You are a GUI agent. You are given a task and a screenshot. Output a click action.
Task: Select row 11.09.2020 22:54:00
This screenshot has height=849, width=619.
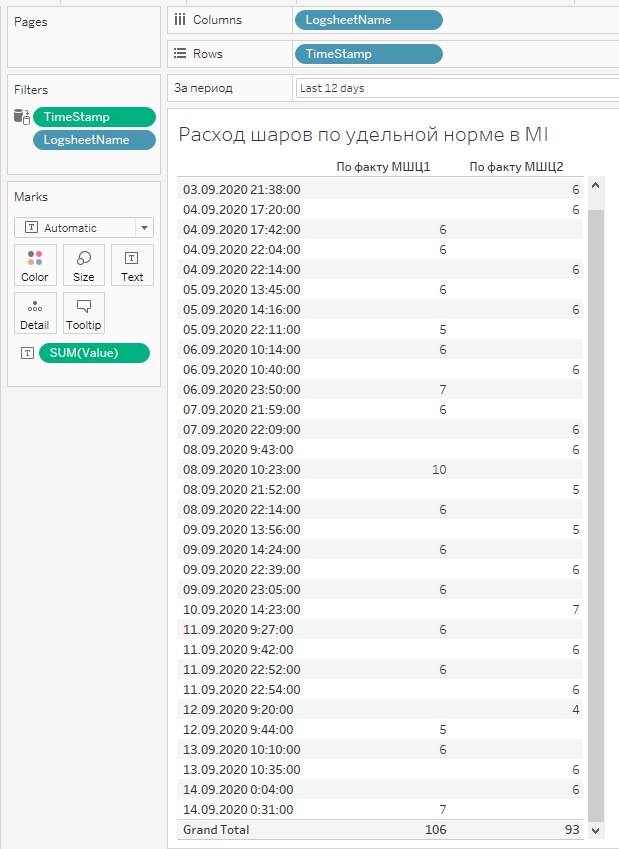[x=380, y=689]
